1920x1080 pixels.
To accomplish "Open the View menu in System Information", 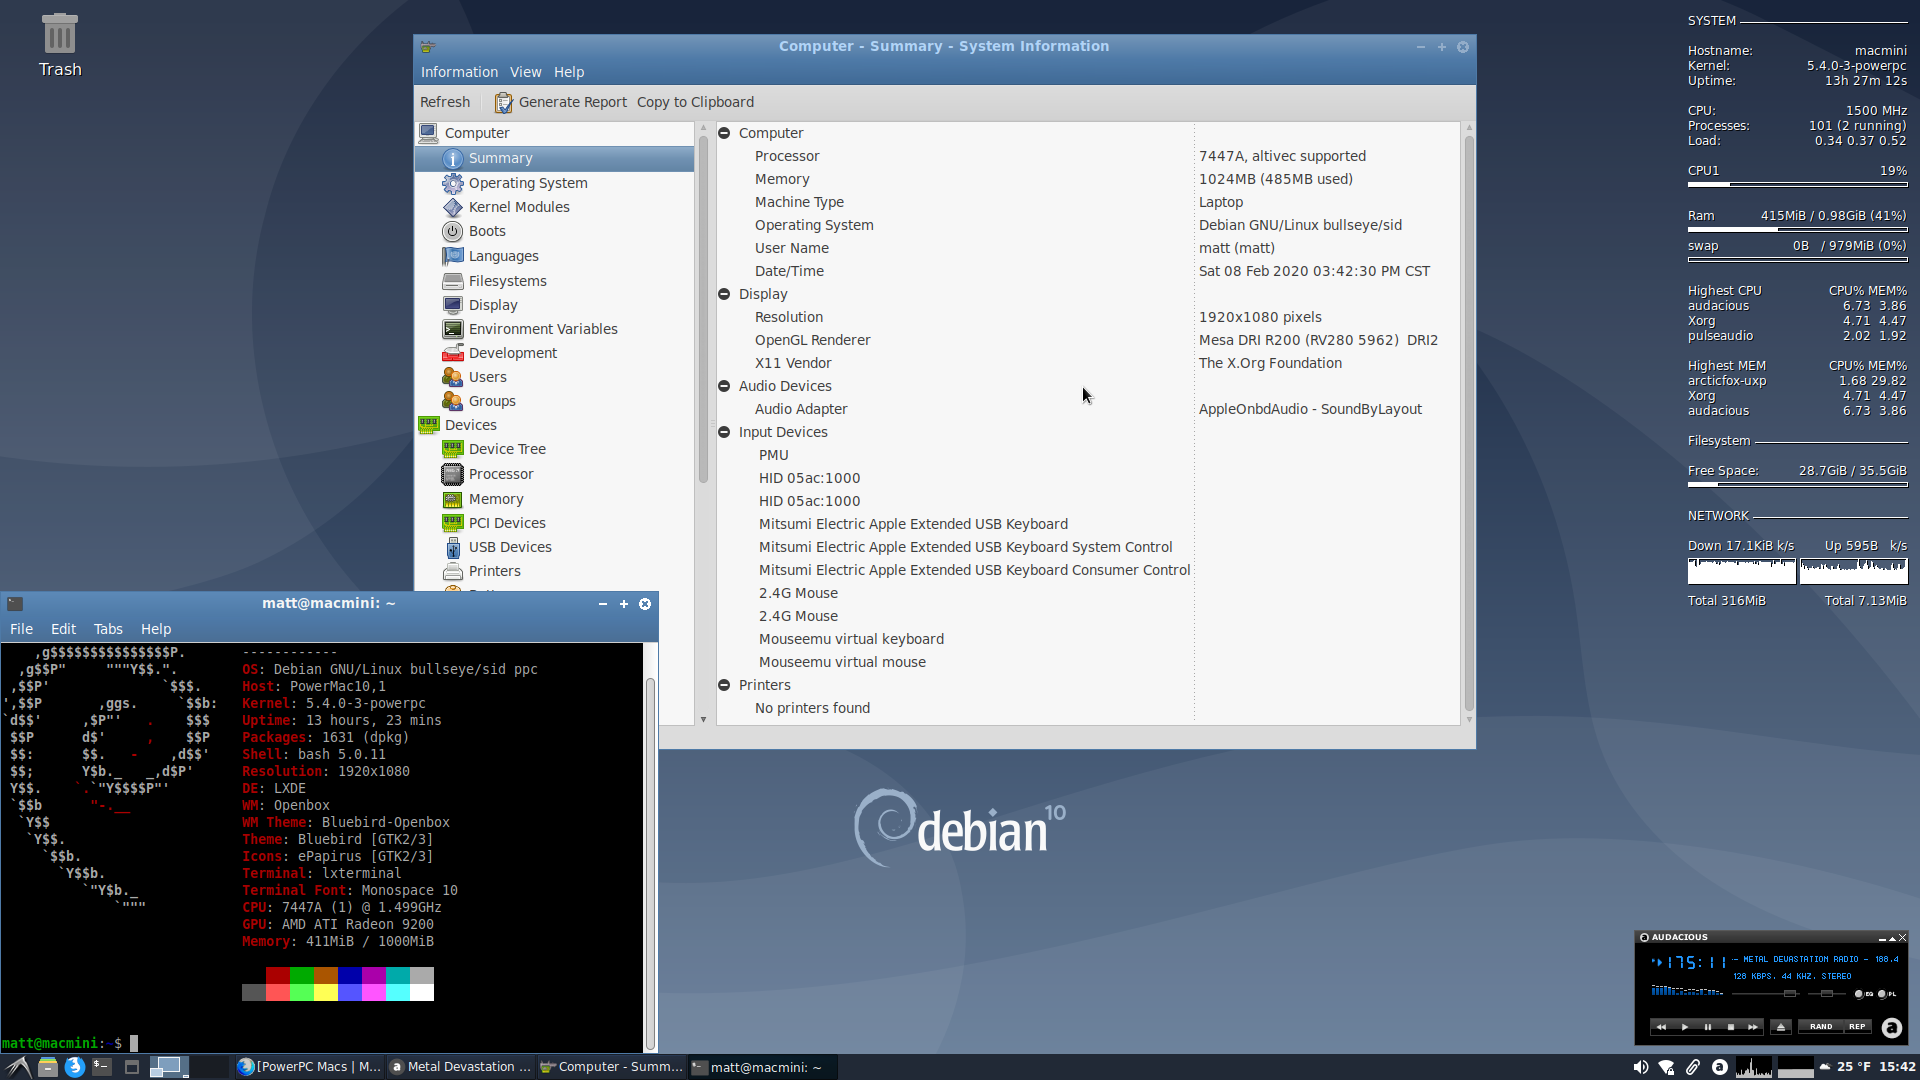I will [x=525, y=71].
